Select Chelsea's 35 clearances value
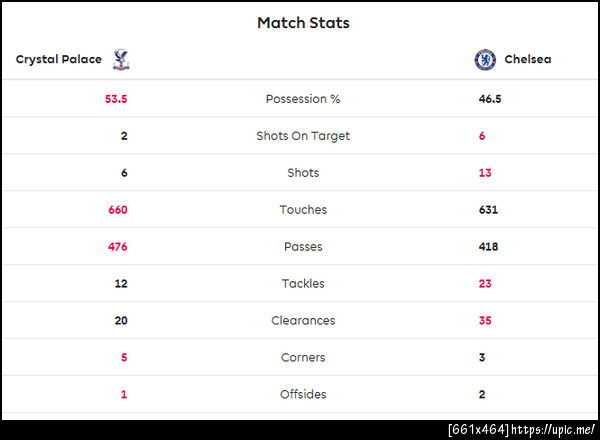Screen dimensions: 600x440 coord(485,321)
